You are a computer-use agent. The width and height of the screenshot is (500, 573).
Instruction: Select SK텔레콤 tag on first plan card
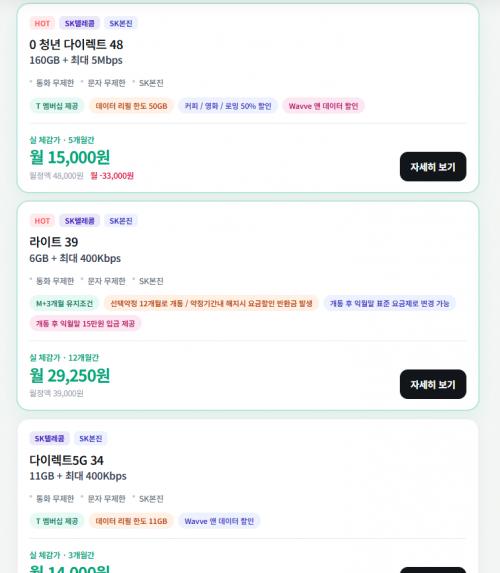coord(79,23)
